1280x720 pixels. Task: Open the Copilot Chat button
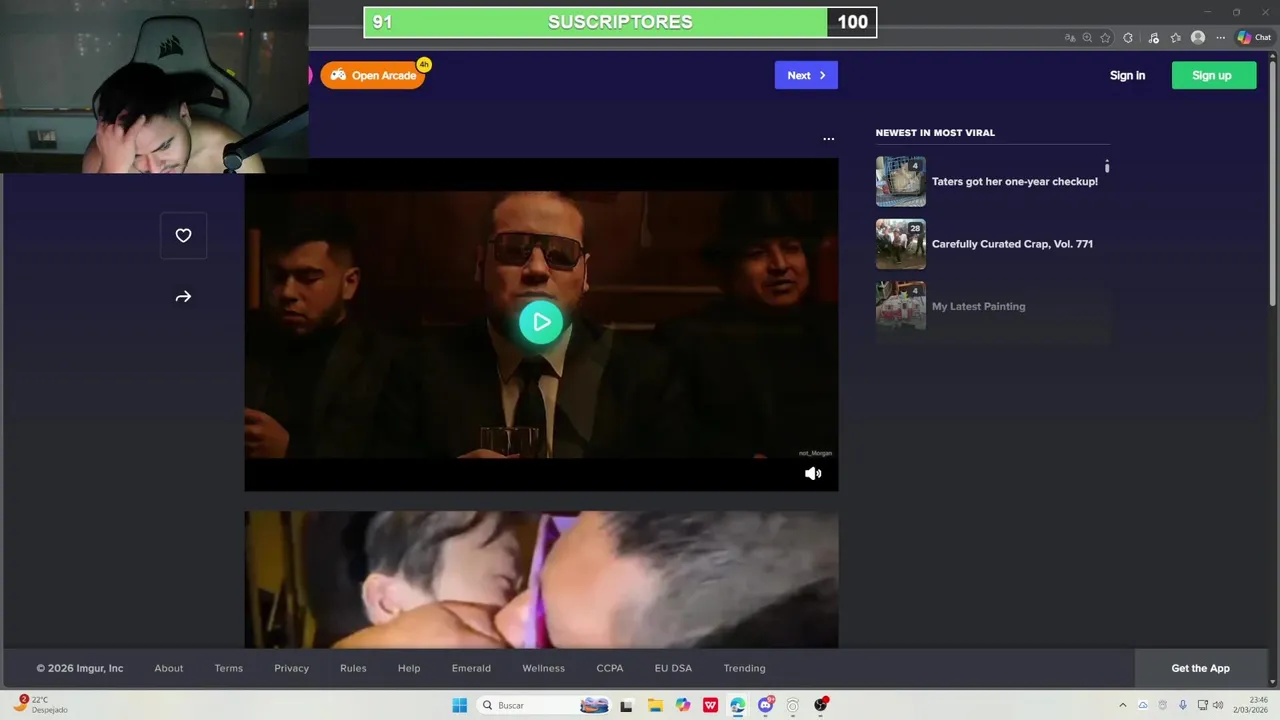[x=1254, y=38]
